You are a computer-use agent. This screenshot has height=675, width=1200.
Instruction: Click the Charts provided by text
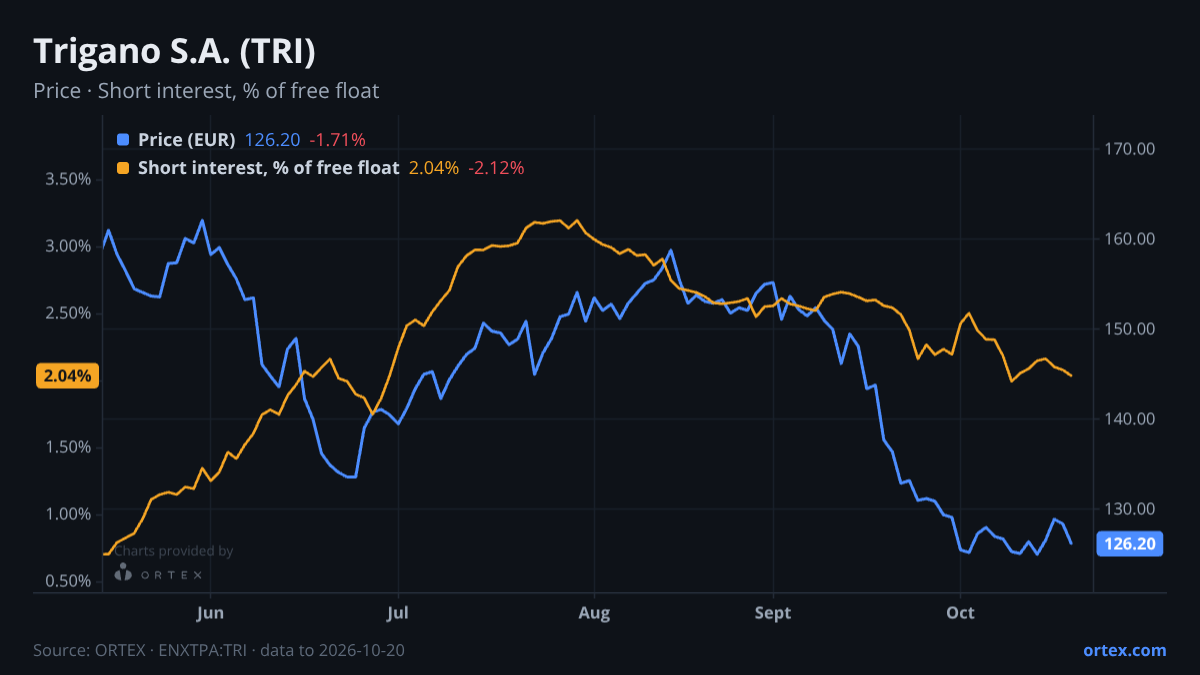(173, 551)
